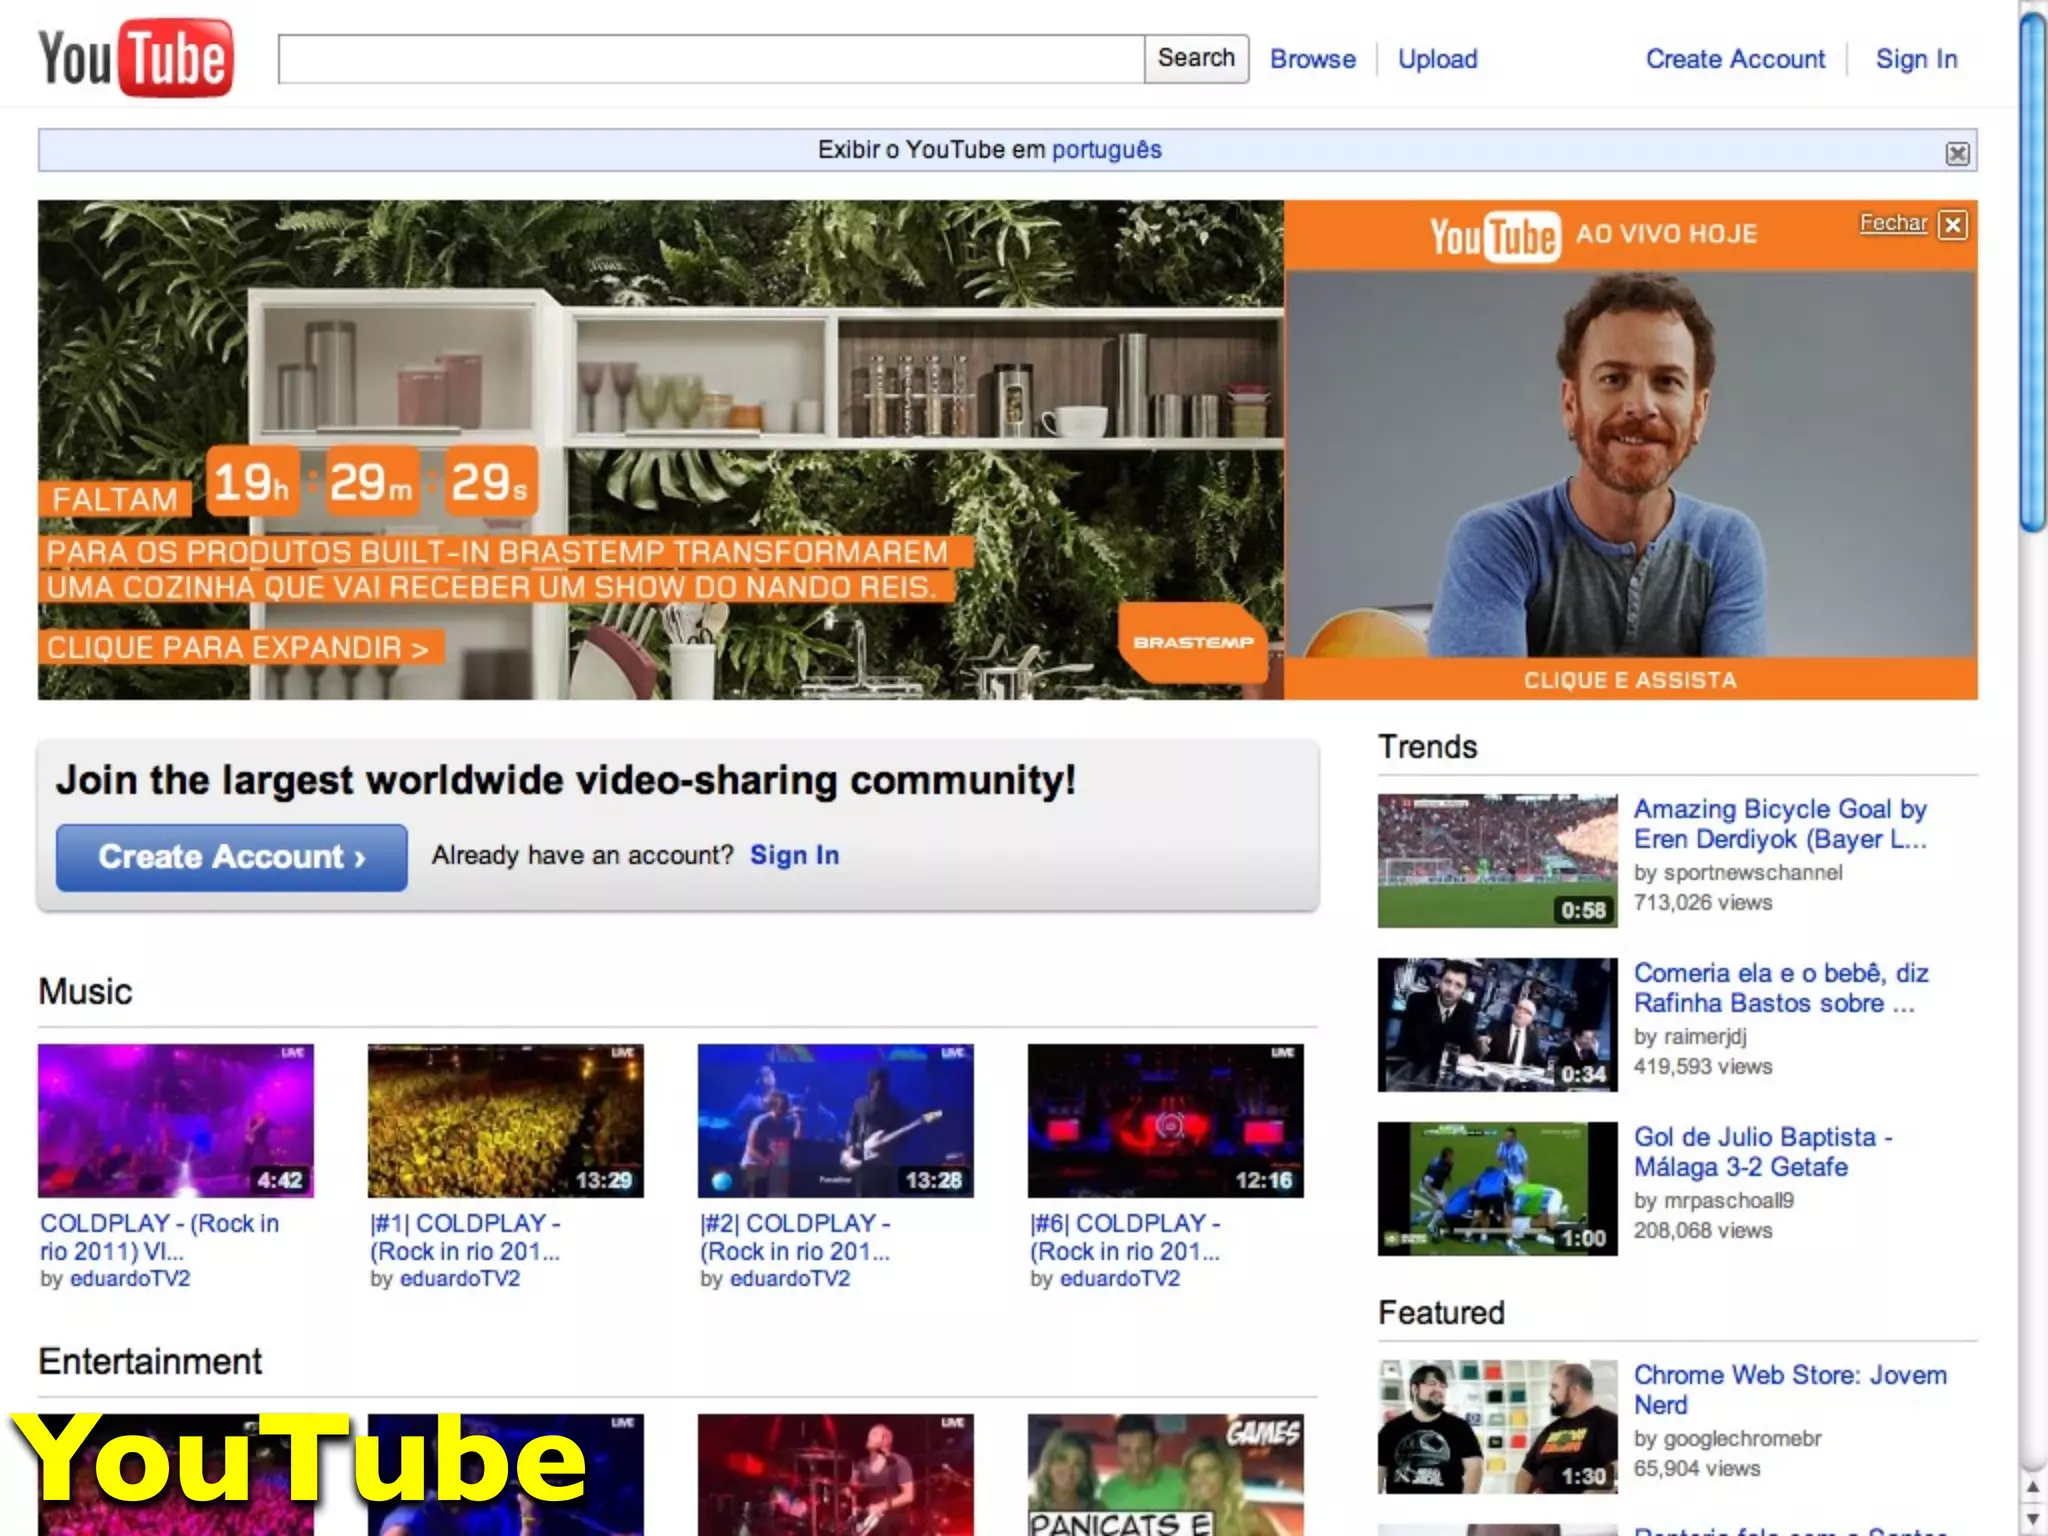Open the '|#6| COLDPLAY' video title

1125,1237
